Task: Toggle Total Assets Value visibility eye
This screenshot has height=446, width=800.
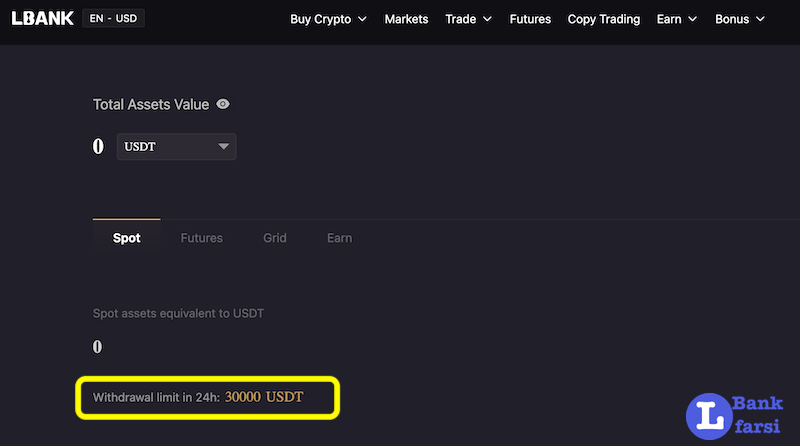Action: click(223, 104)
